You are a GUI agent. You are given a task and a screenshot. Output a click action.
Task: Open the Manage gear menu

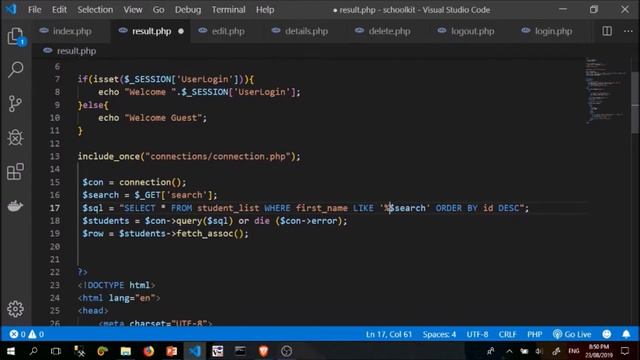tap(16, 309)
